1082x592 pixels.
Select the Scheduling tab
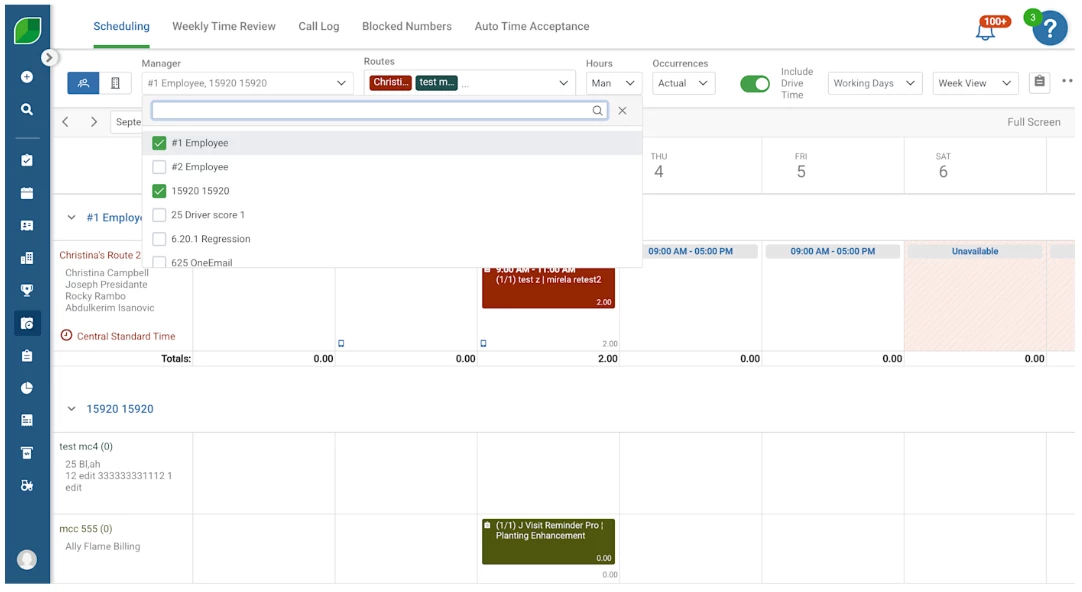(121, 26)
